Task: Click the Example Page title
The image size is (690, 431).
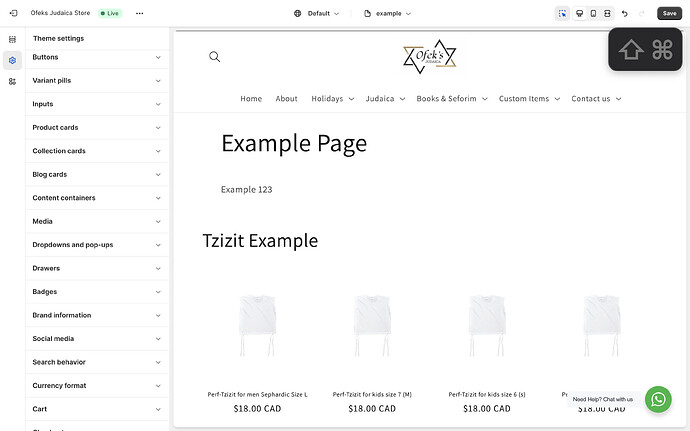Action: coord(294,144)
